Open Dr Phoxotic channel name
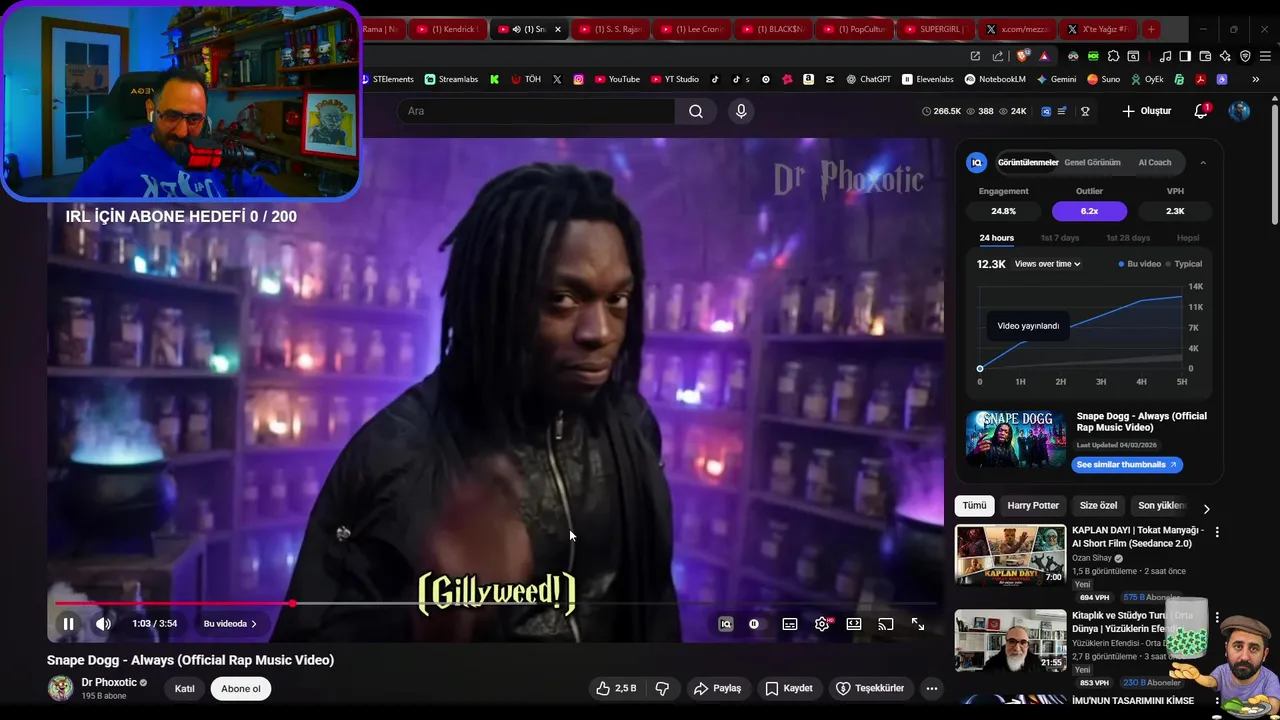The height and width of the screenshot is (720, 1280). 109,683
